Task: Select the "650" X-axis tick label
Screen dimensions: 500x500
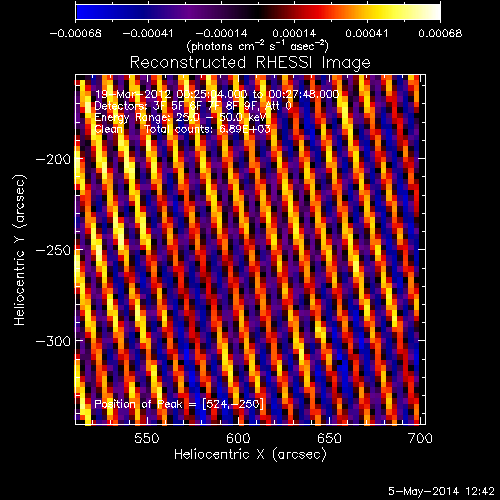Action: click(x=329, y=438)
